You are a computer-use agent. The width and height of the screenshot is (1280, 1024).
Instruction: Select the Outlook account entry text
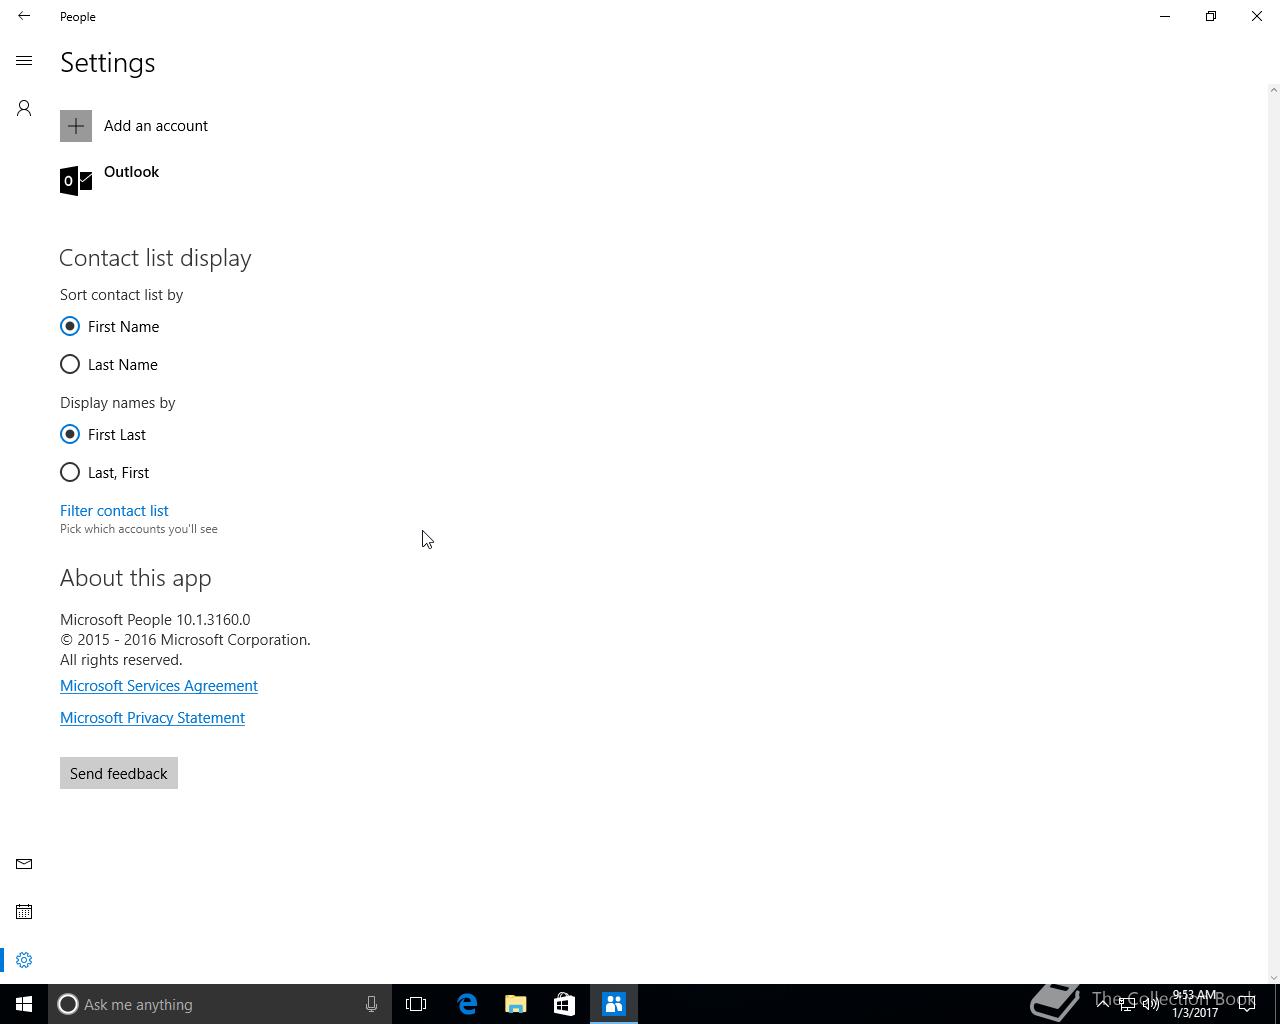point(132,172)
